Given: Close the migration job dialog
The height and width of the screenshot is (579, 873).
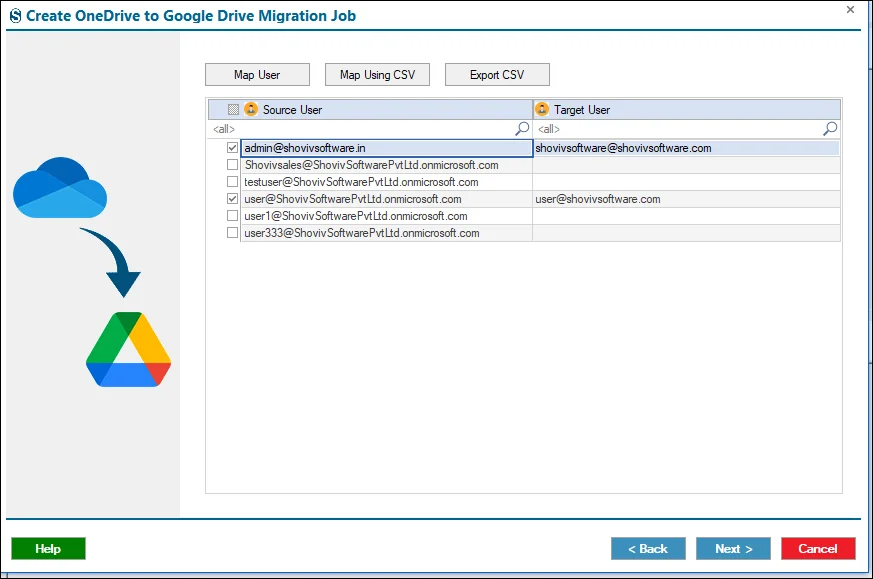Looking at the screenshot, I should point(850,9).
